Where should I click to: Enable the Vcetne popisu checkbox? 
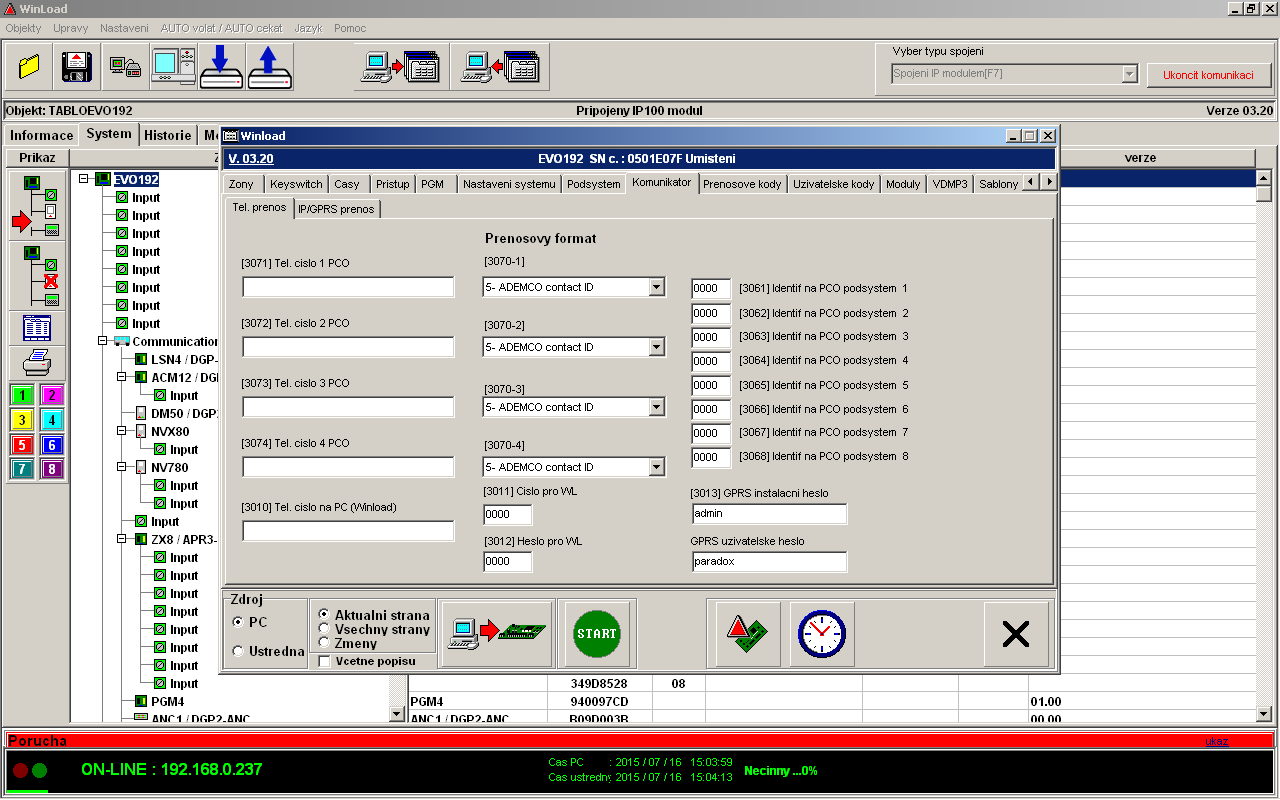(x=324, y=661)
